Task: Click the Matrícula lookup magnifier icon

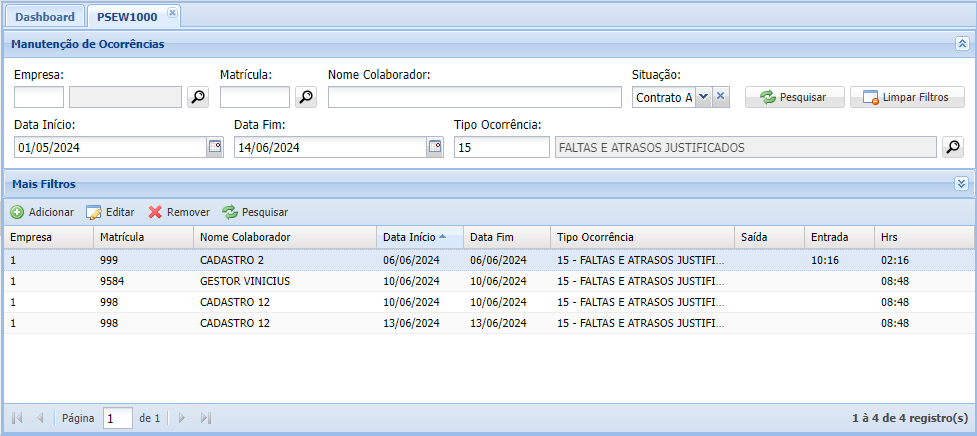Action: [305, 97]
